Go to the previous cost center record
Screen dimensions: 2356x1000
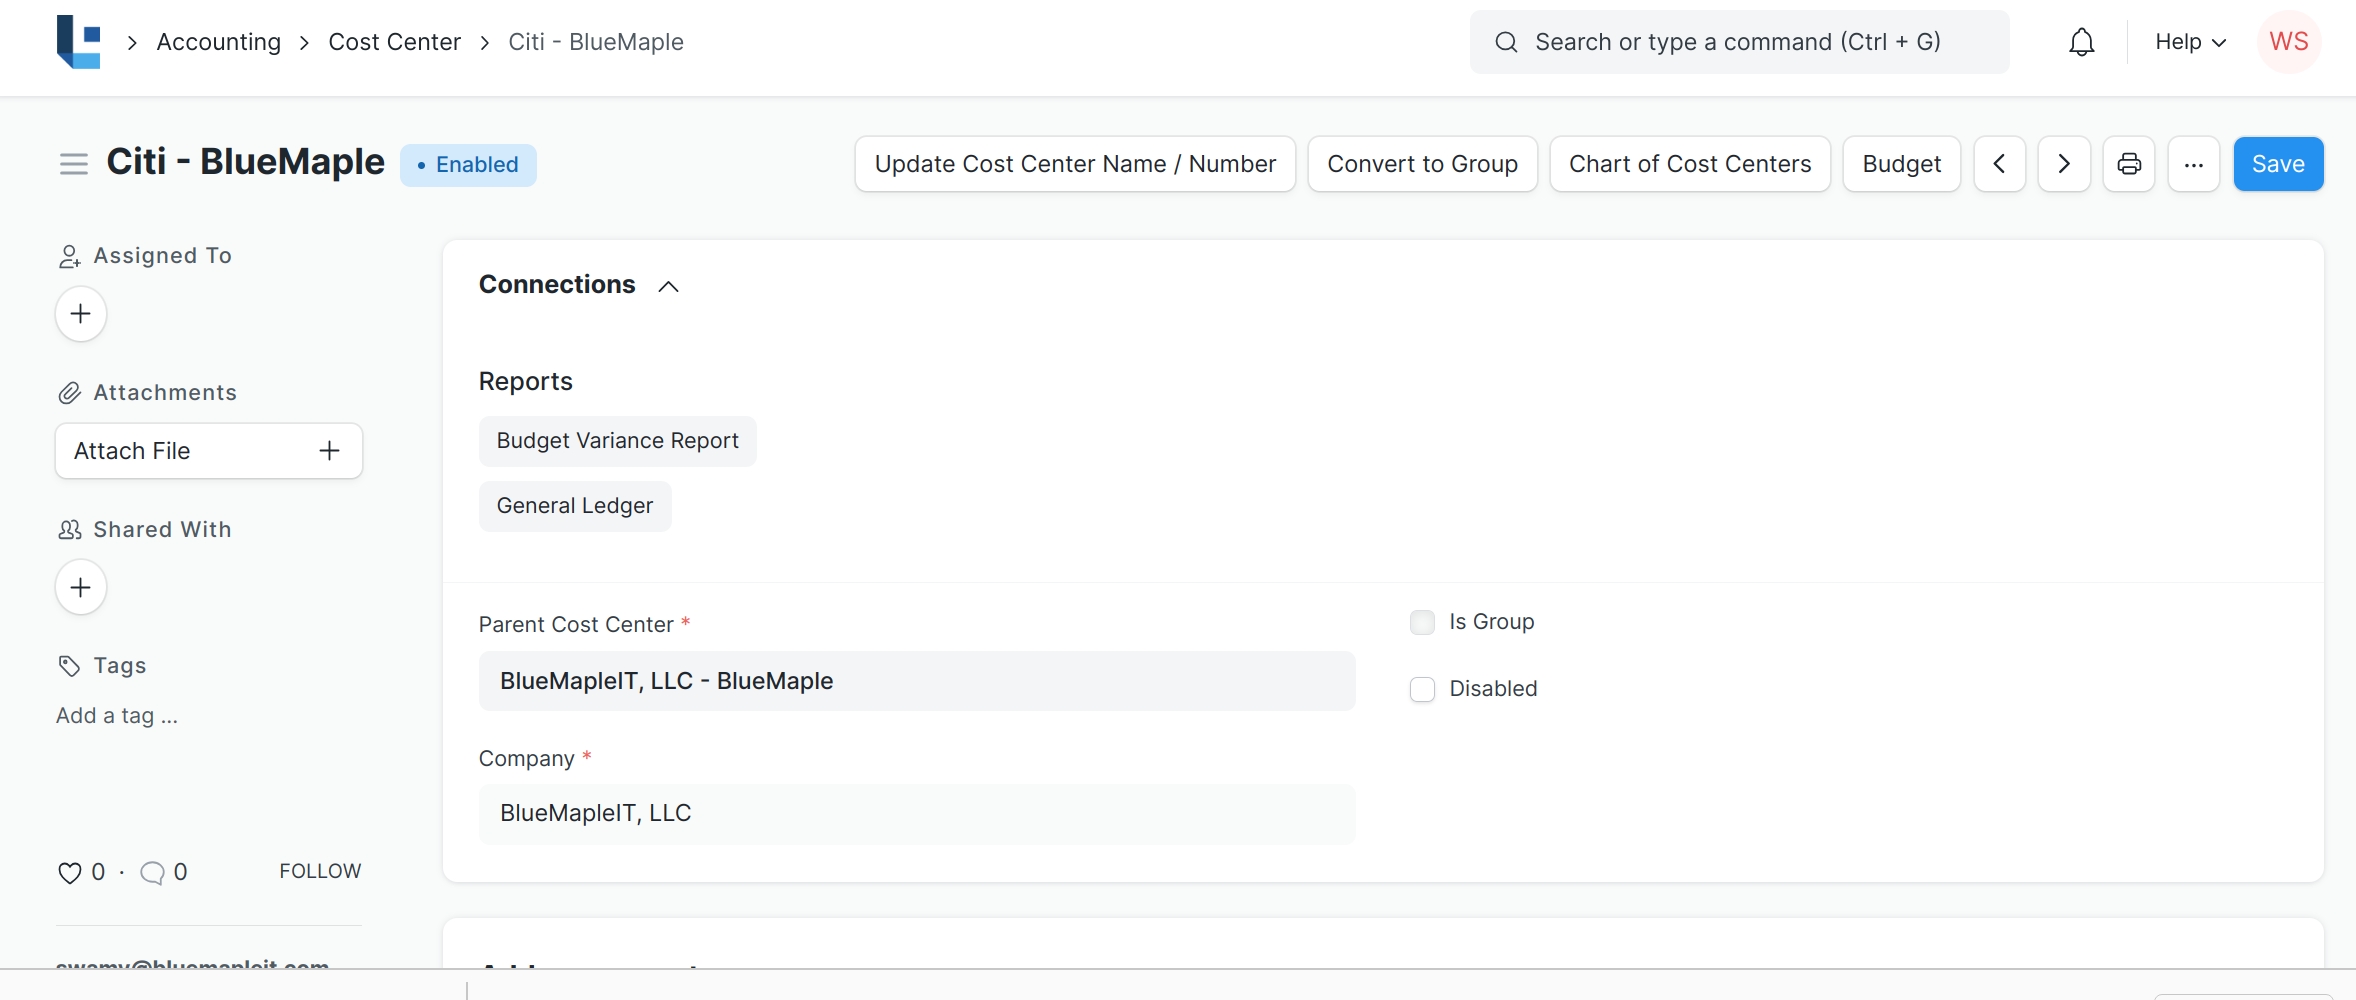pos(1999,164)
